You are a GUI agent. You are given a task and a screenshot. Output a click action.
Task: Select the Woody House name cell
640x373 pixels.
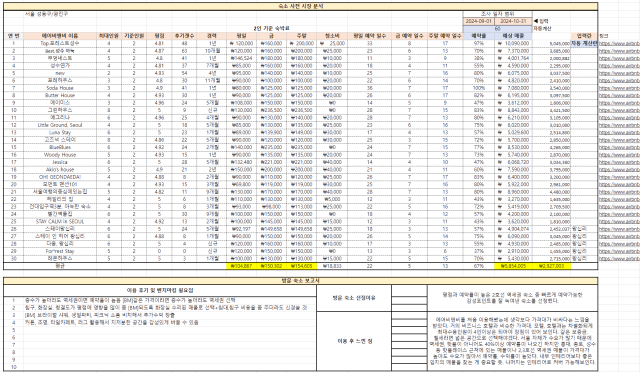pos(60,155)
